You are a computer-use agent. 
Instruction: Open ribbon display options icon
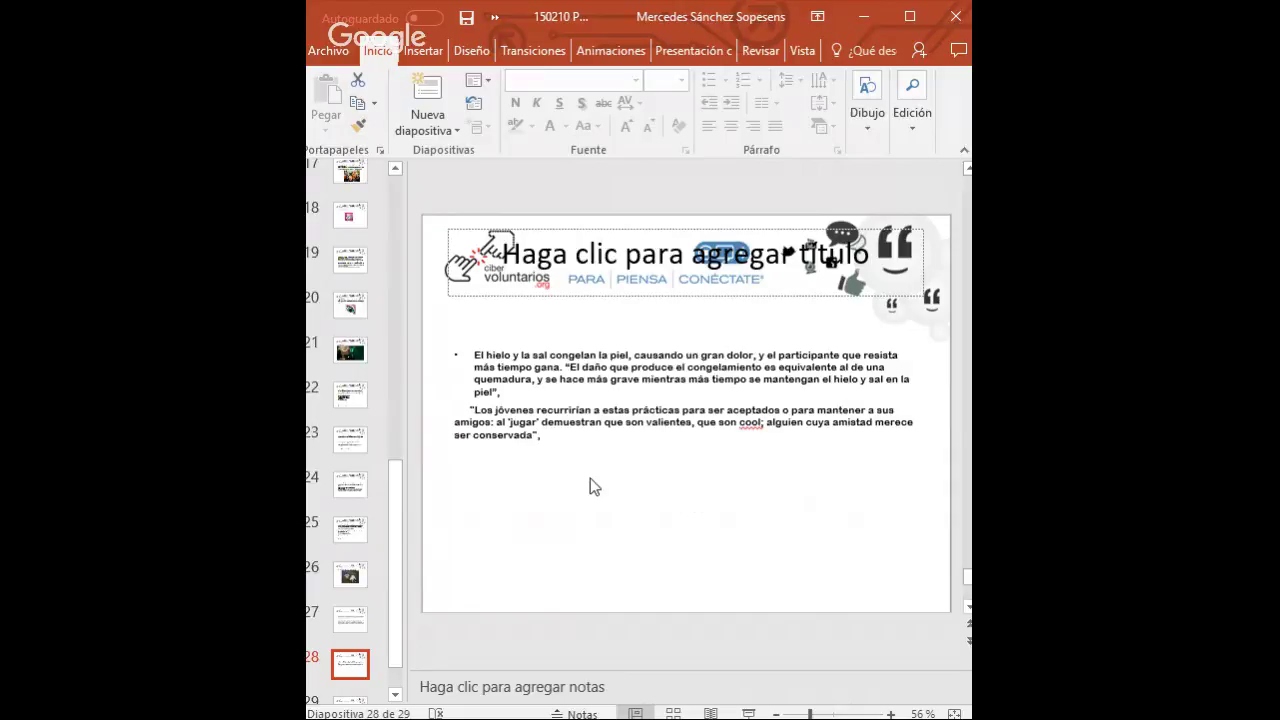pyautogui.click(x=818, y=17)
